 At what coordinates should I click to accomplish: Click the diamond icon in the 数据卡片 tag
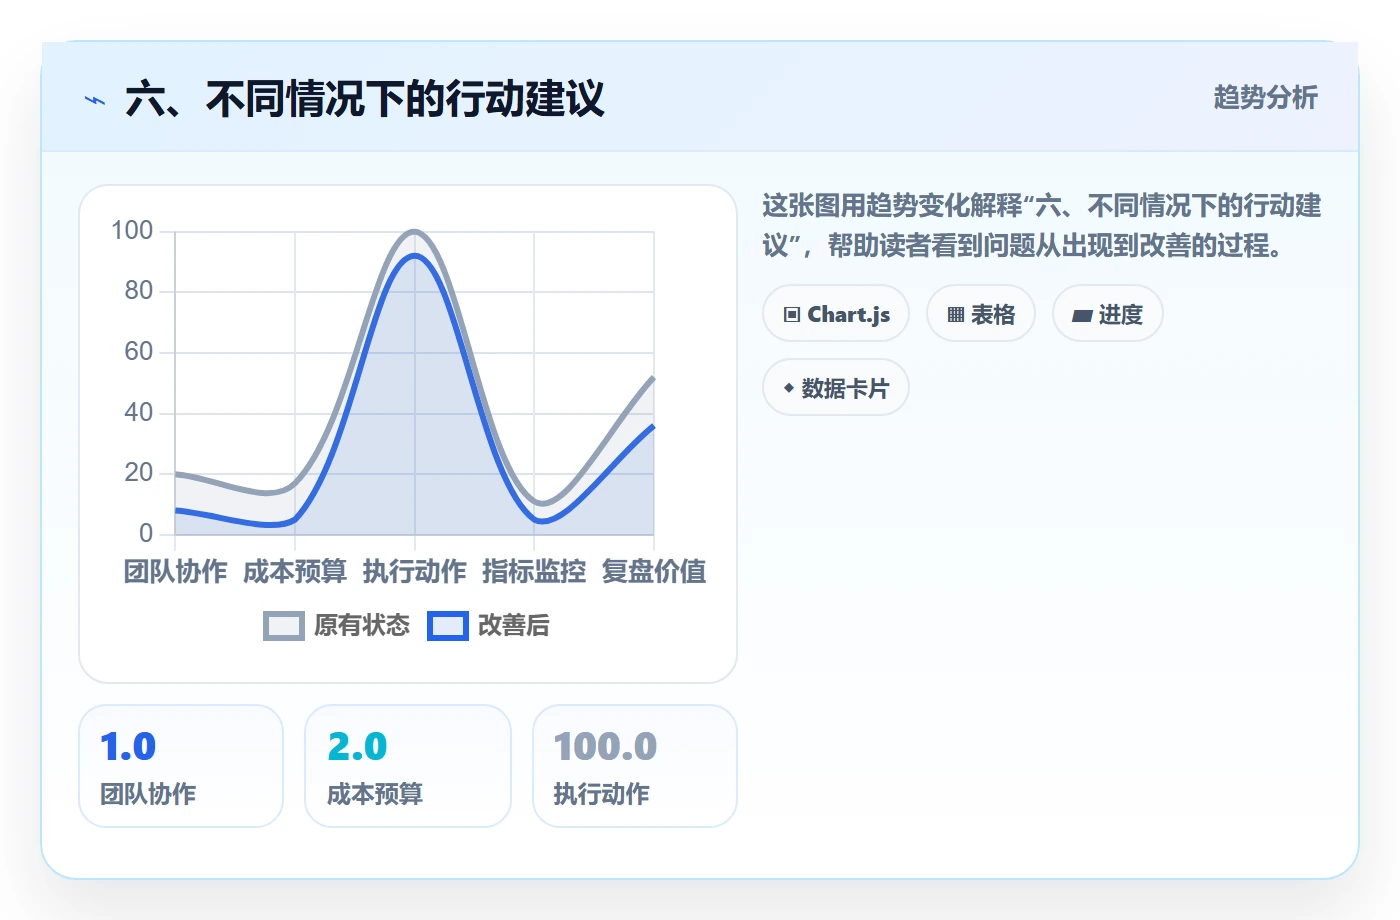coord(789,388)
